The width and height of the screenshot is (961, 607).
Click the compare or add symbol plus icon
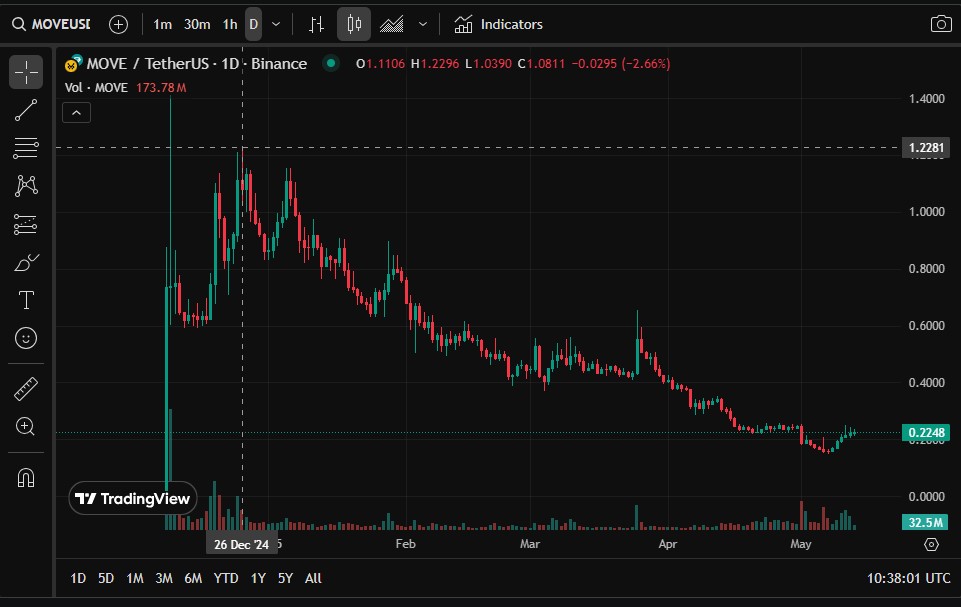pyautogui.click(x=118, y=25)
